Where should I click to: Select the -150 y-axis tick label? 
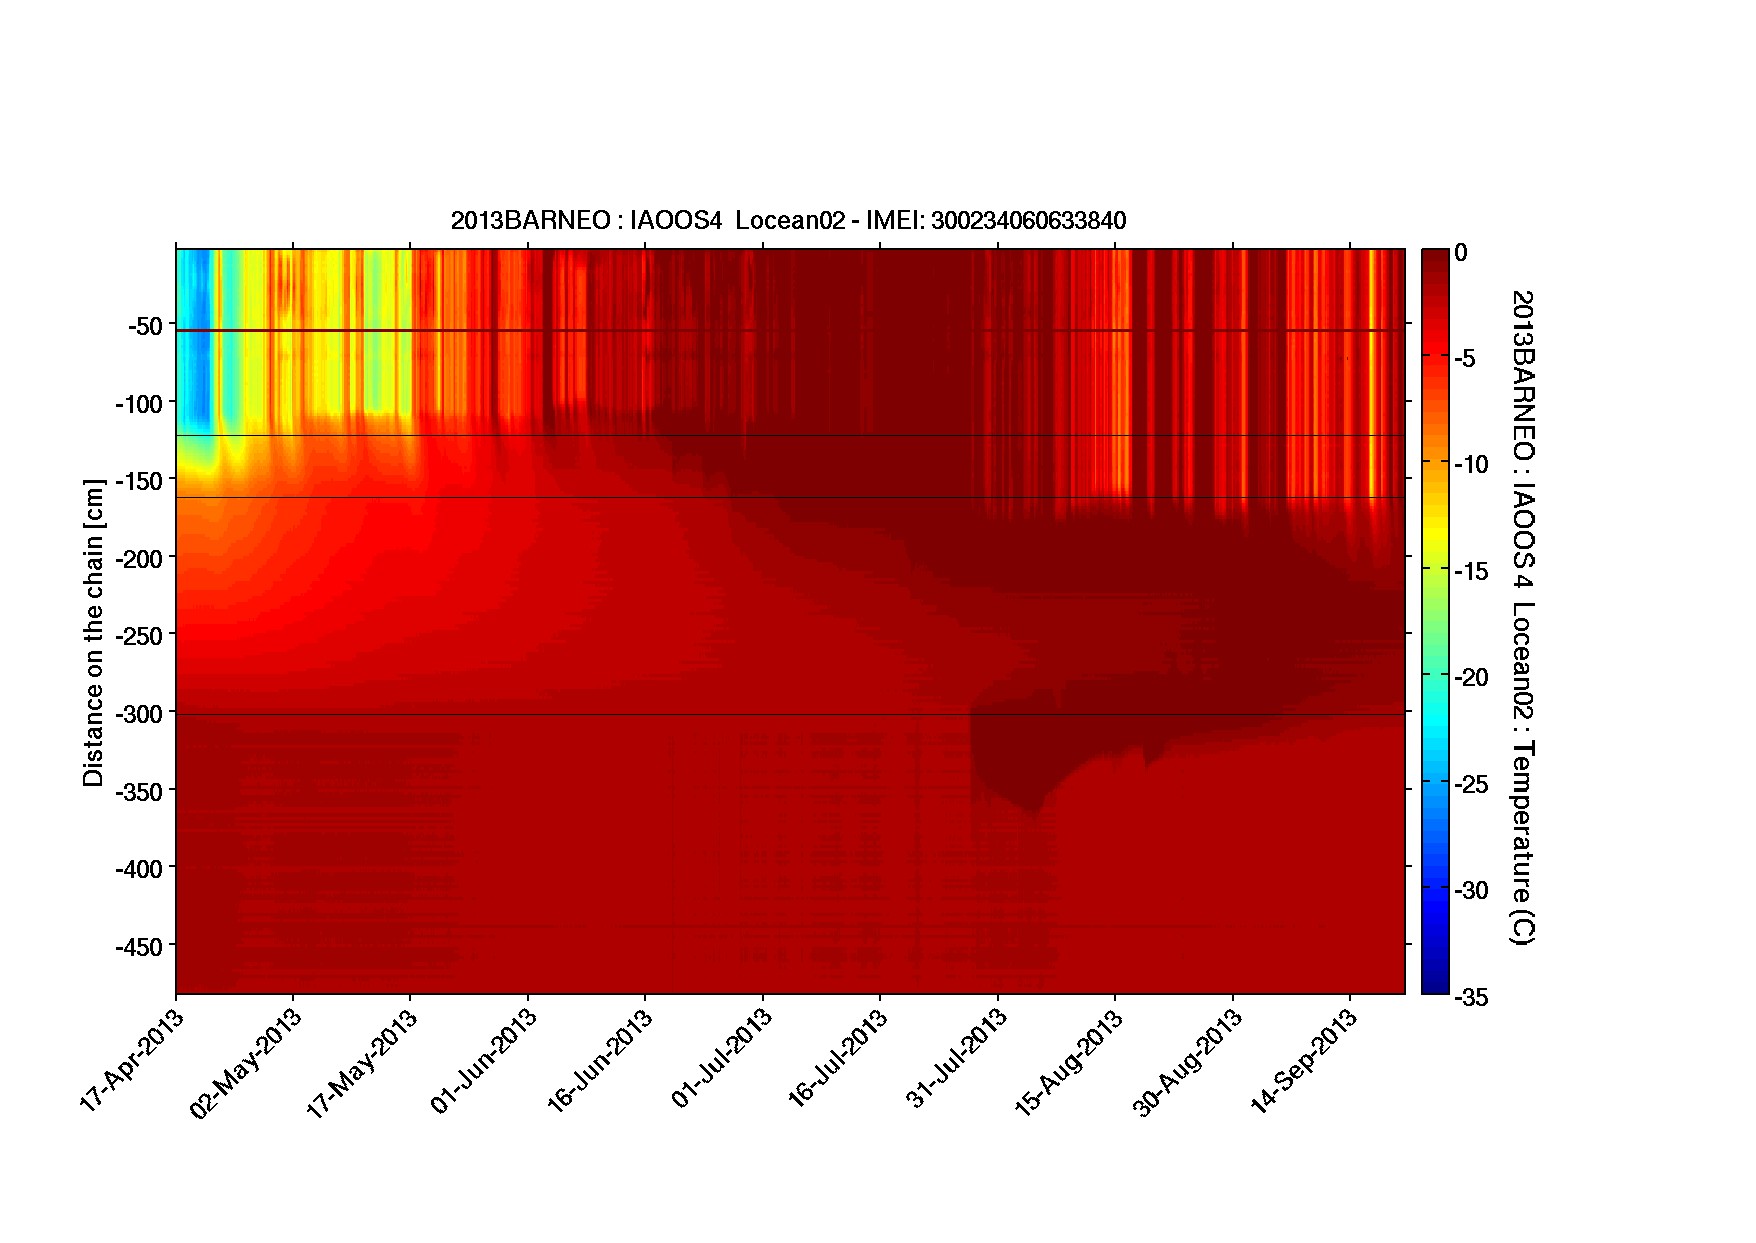[x=140, y=482]
